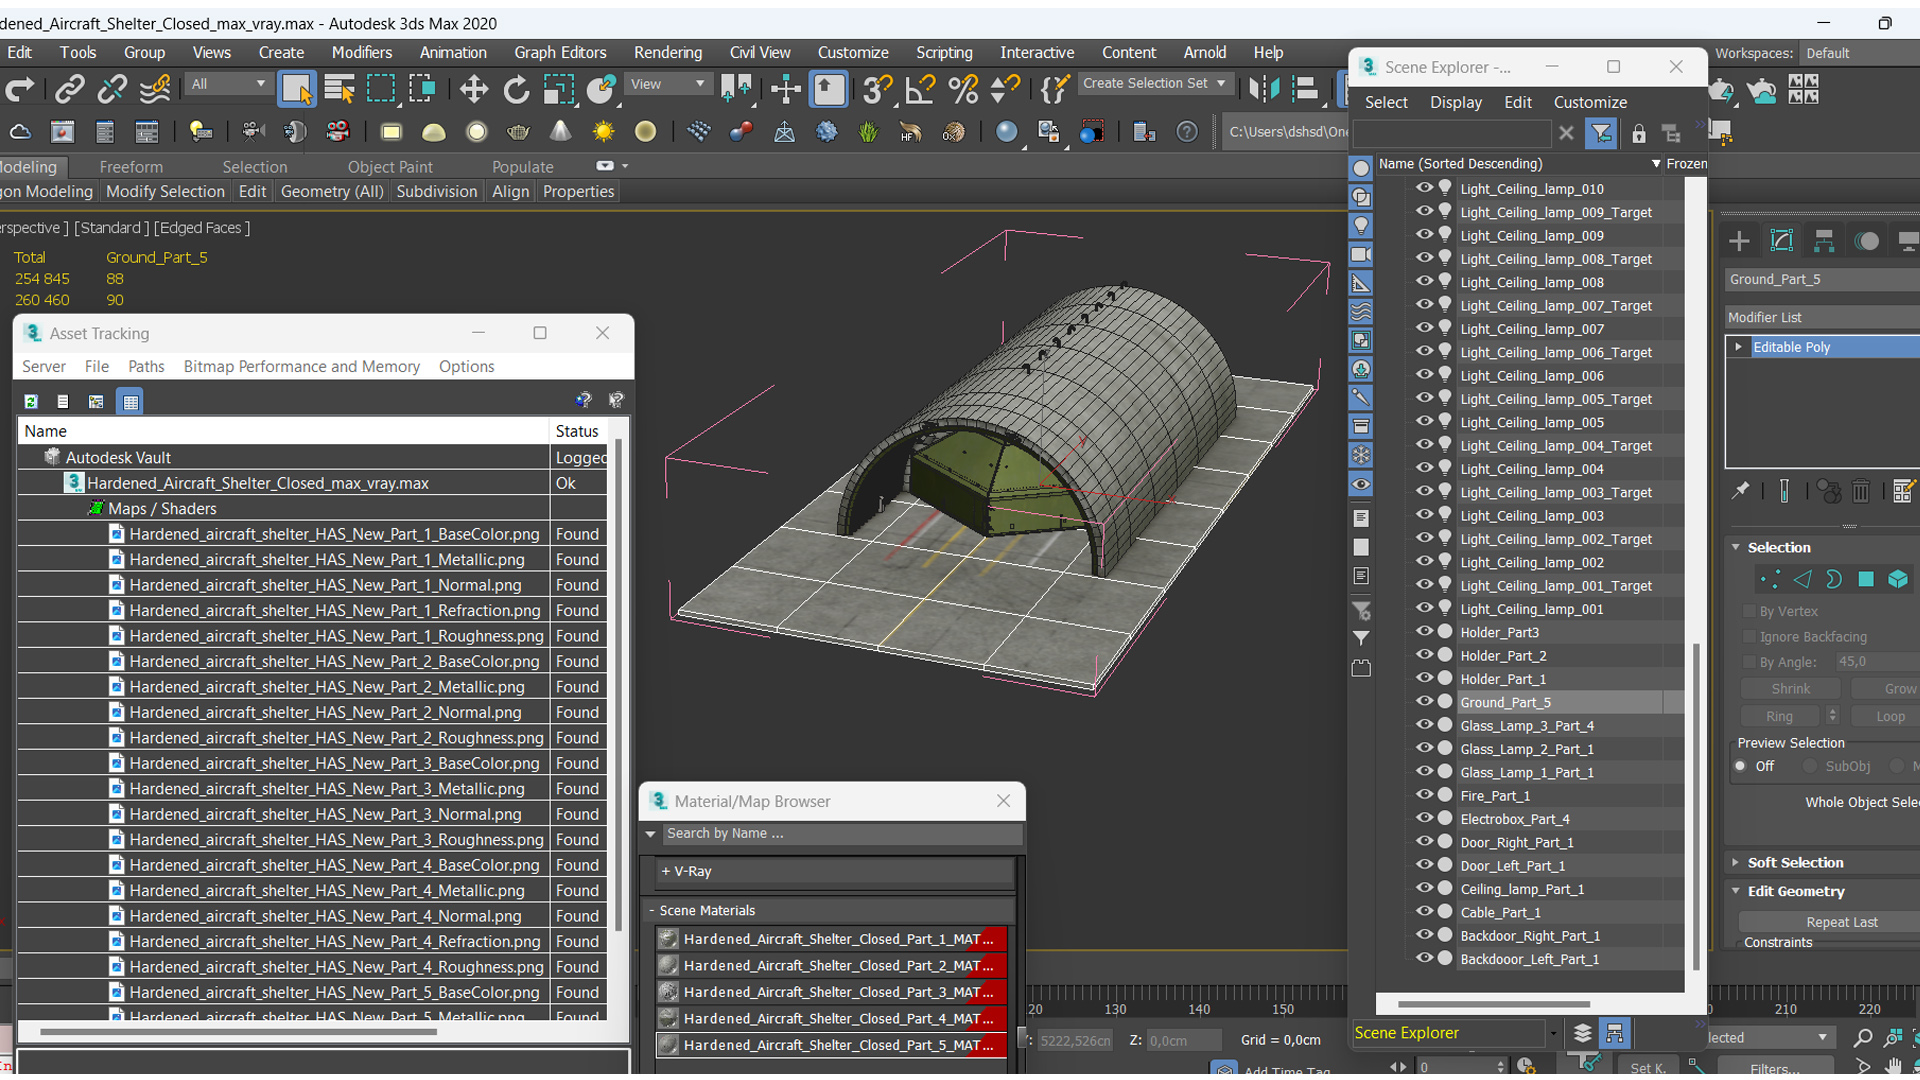Select the Scale tool in main toolbar
Viewport: 1920px width, 1080px height.
pyautogui.click(x=559, y=90)
